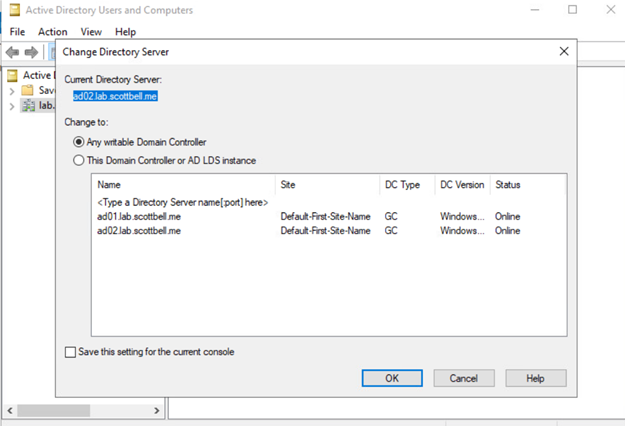This screenshot has width=625, height=426.
Task: Open the View menu
Action: 91,32
